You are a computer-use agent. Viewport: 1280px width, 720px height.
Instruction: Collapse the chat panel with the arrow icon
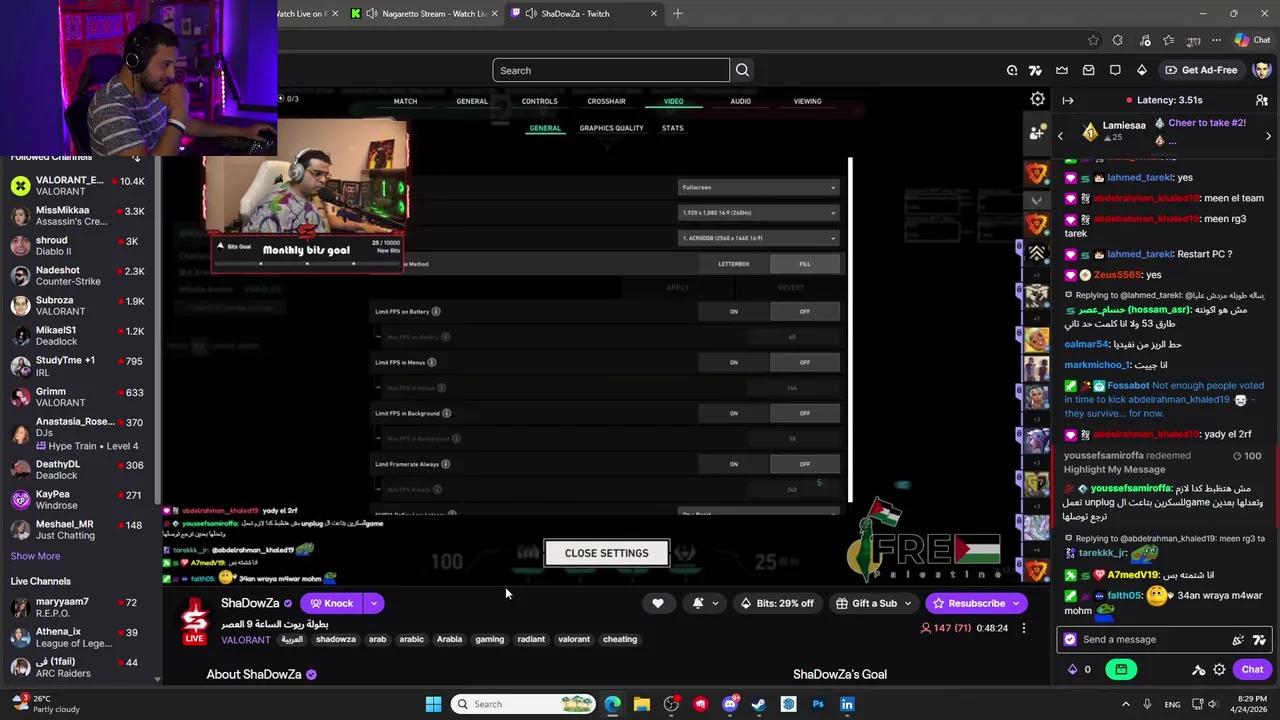pos(1068,100)
